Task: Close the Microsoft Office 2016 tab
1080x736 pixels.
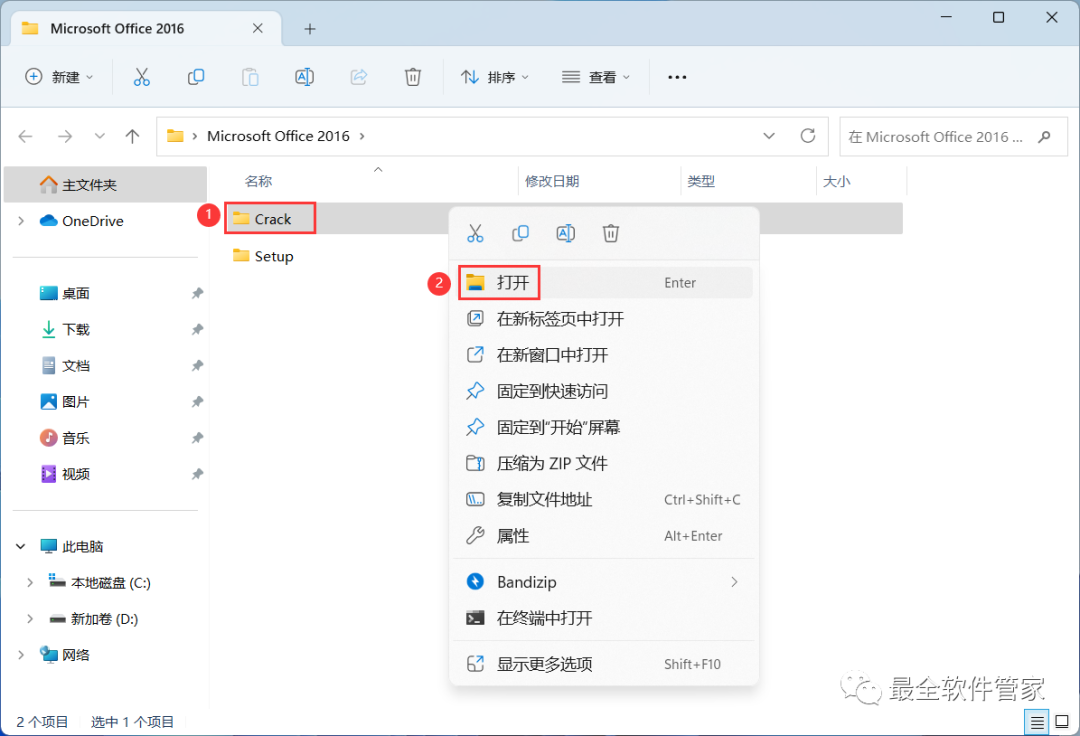Action: click(258, 28)
